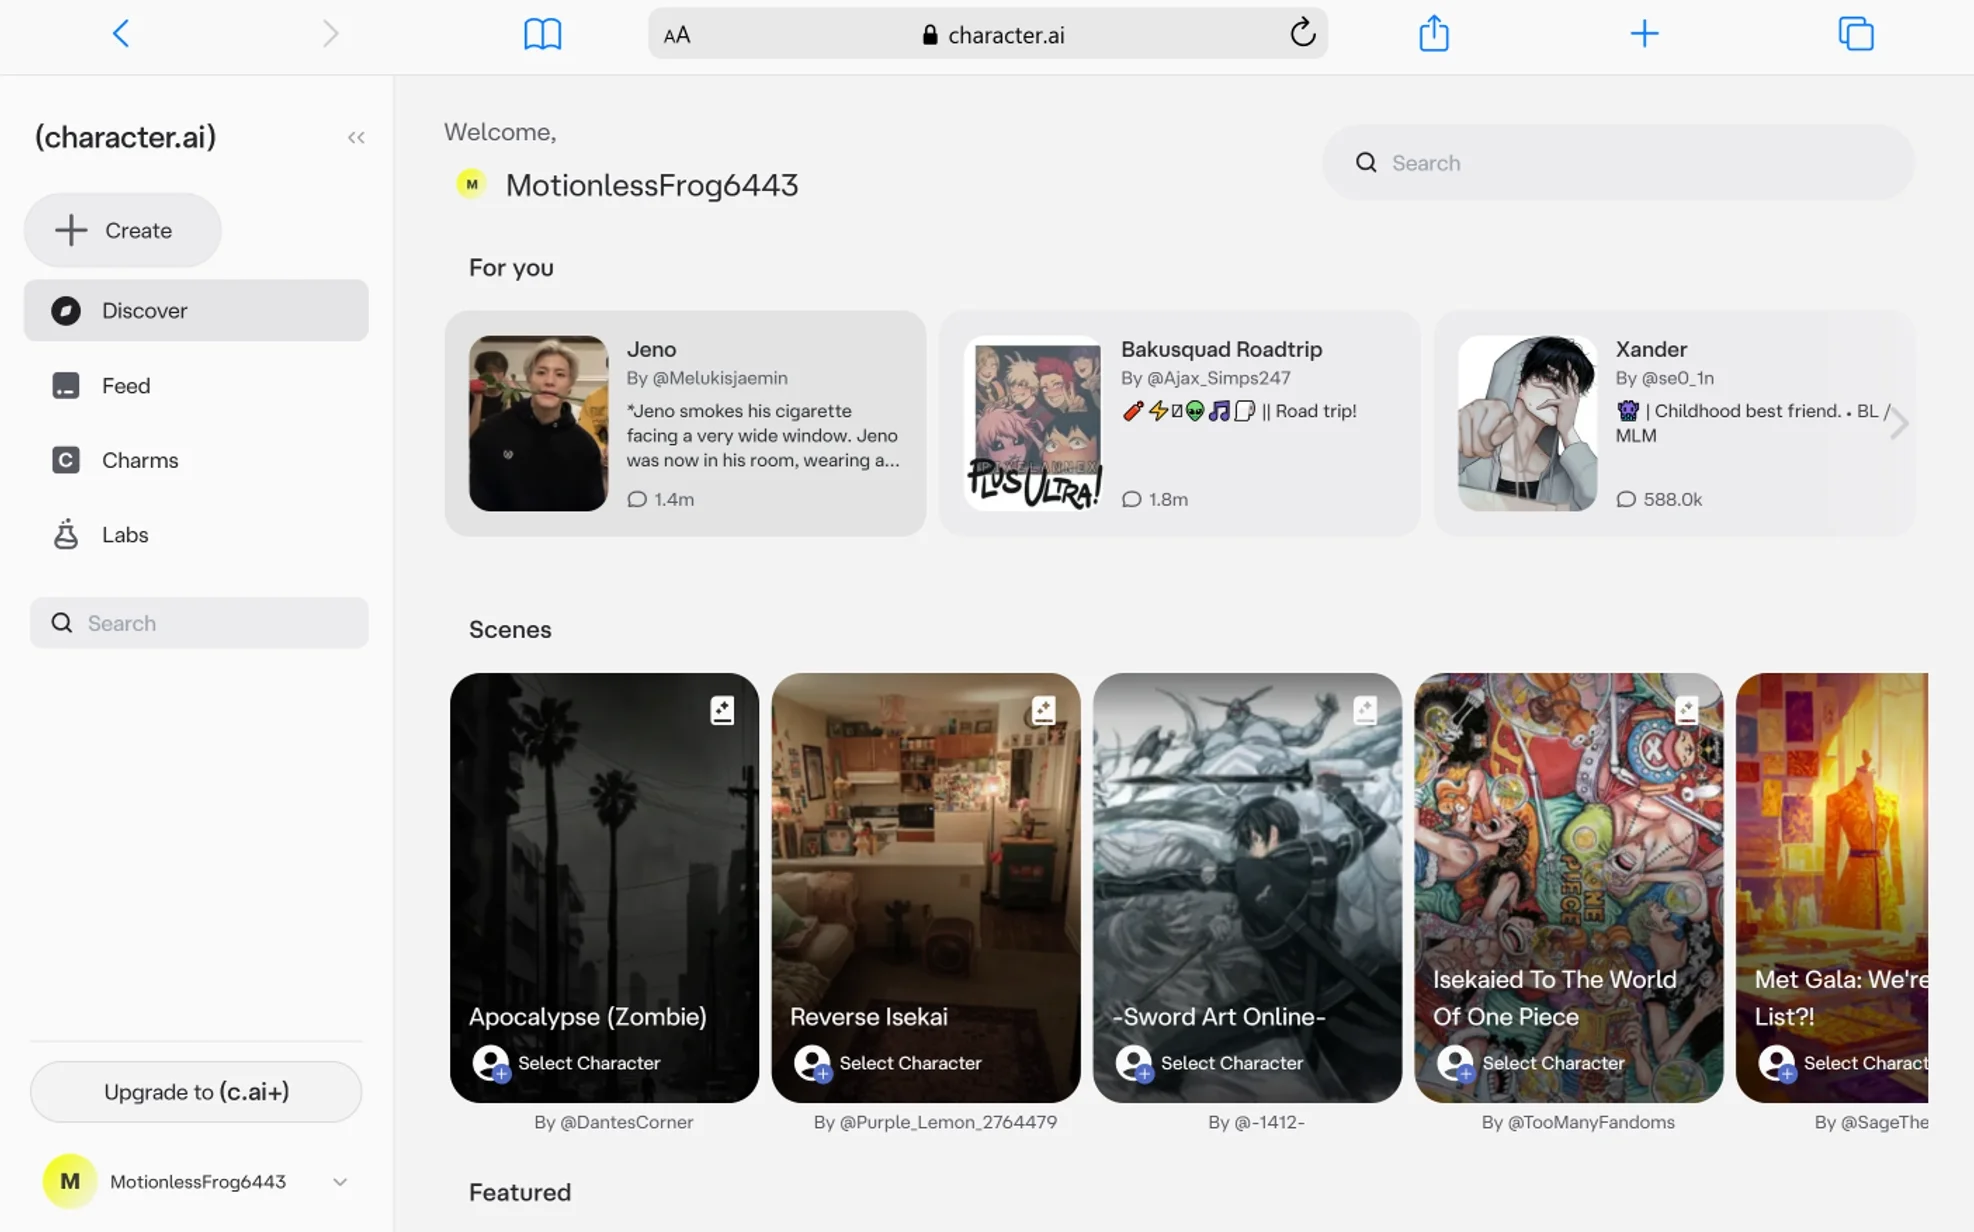Click author By @Purple_Lemon_2764479

pos(935,1122)
